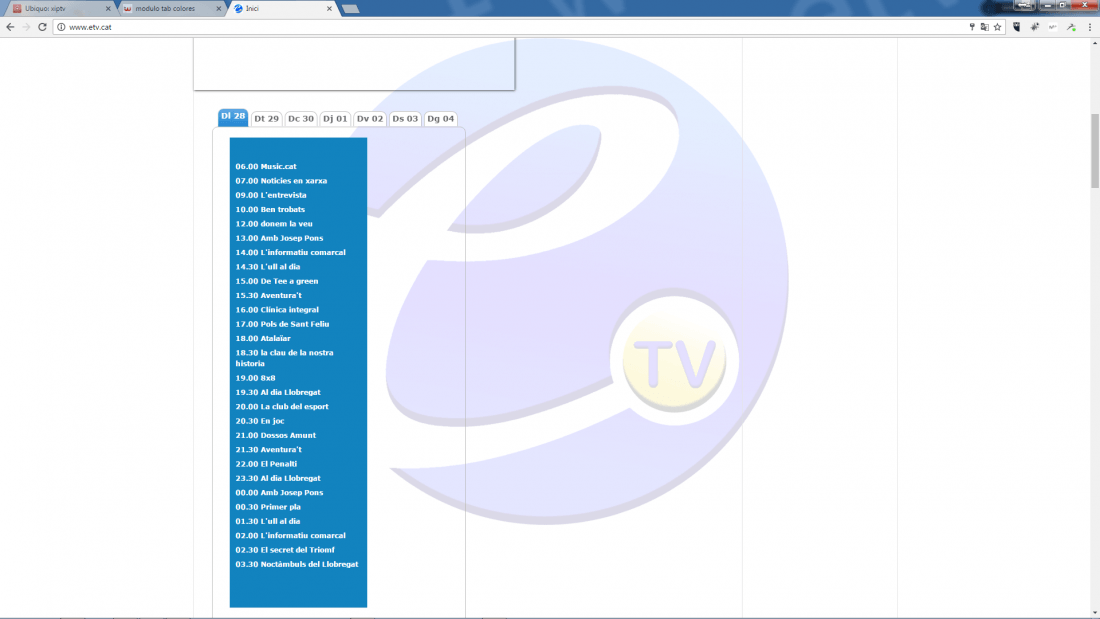Viewport: 1100px width, 619px height.
Task: Open the Dc 30 schedule tab
Action: point(301,119)
